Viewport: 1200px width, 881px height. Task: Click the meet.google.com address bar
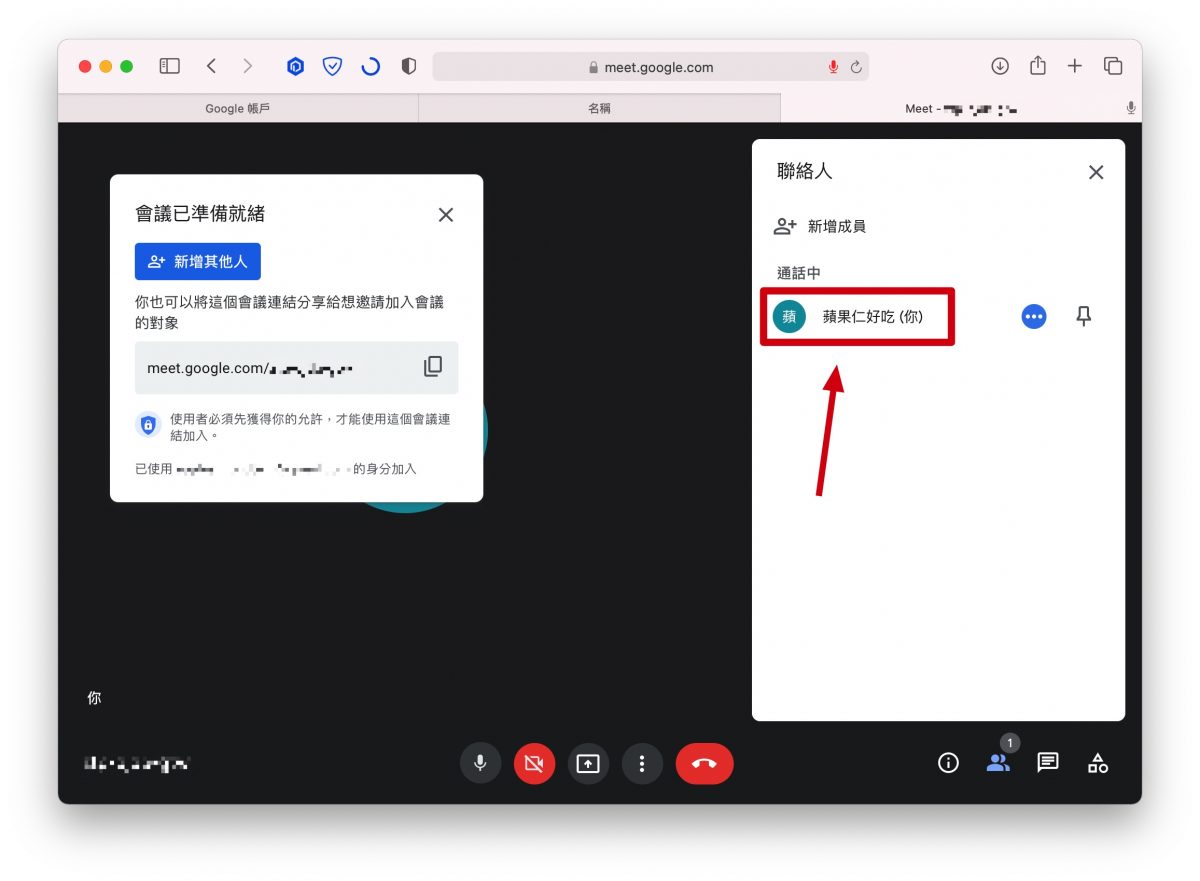coord(650,67)
